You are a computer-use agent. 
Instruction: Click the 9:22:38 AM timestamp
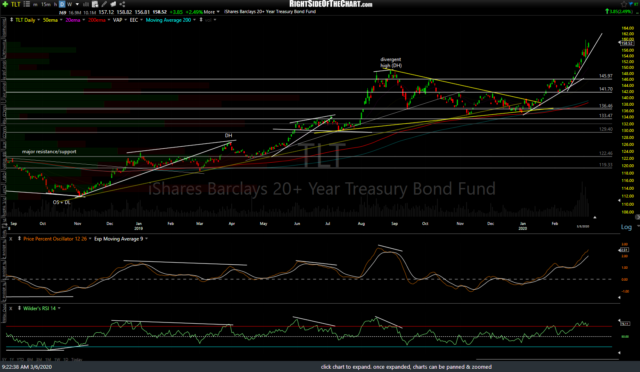click(27, 367)
